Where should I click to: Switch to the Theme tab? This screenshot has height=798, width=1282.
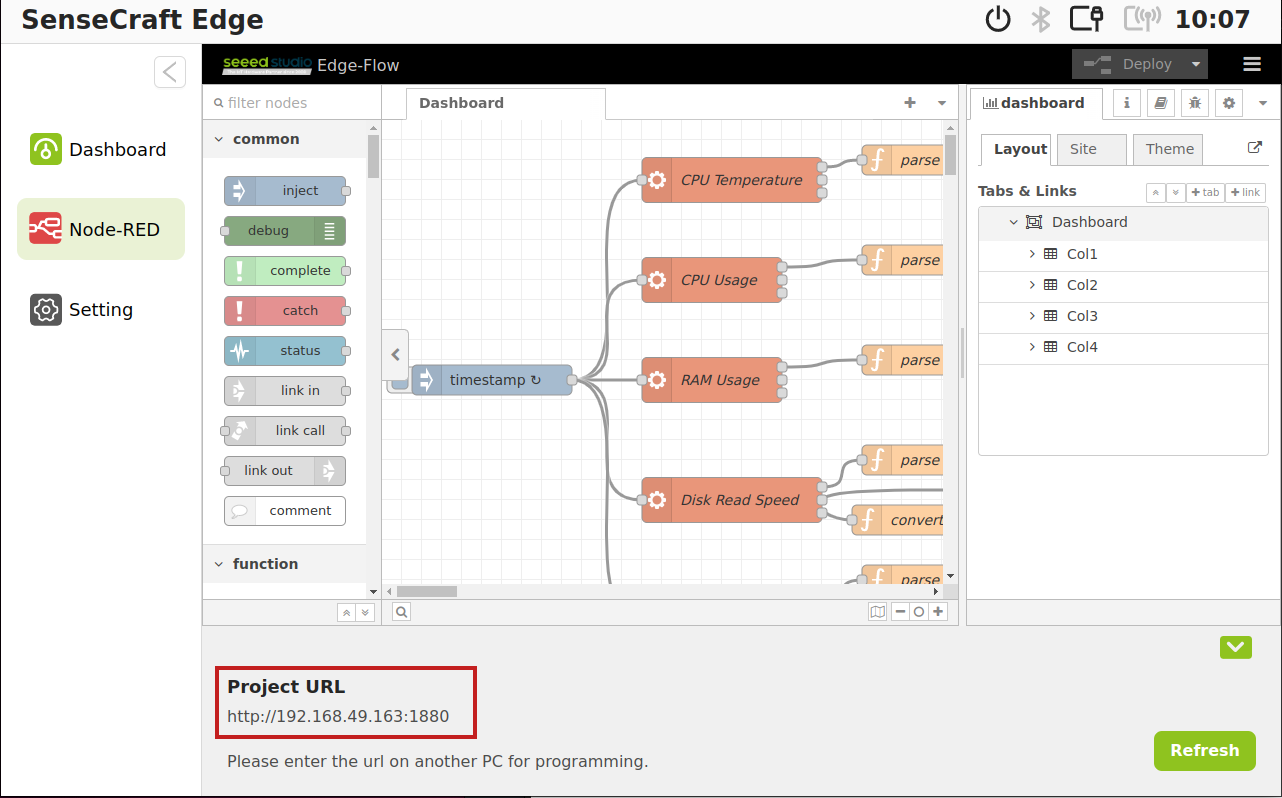(1167, 149)
